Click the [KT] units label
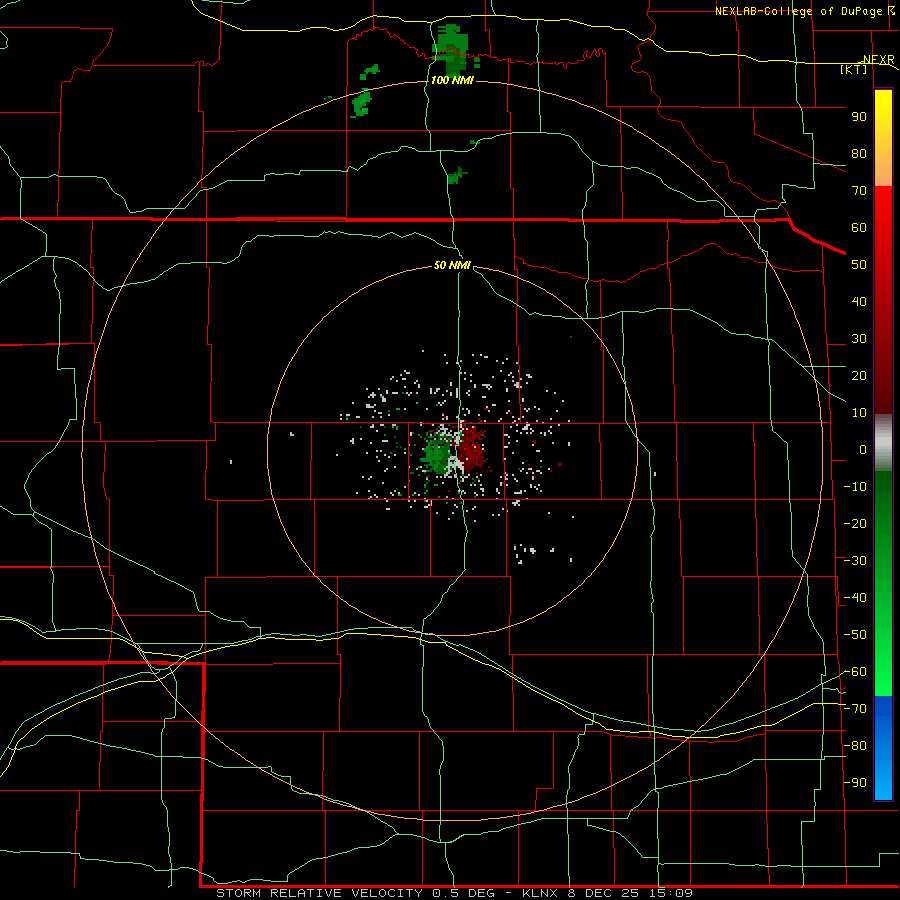 coord(854,69)
